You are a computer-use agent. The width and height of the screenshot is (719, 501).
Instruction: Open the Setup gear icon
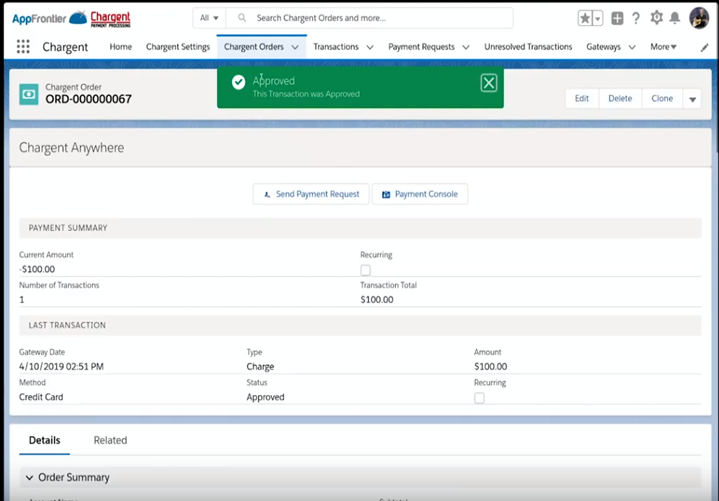click(x=656, y=18)
